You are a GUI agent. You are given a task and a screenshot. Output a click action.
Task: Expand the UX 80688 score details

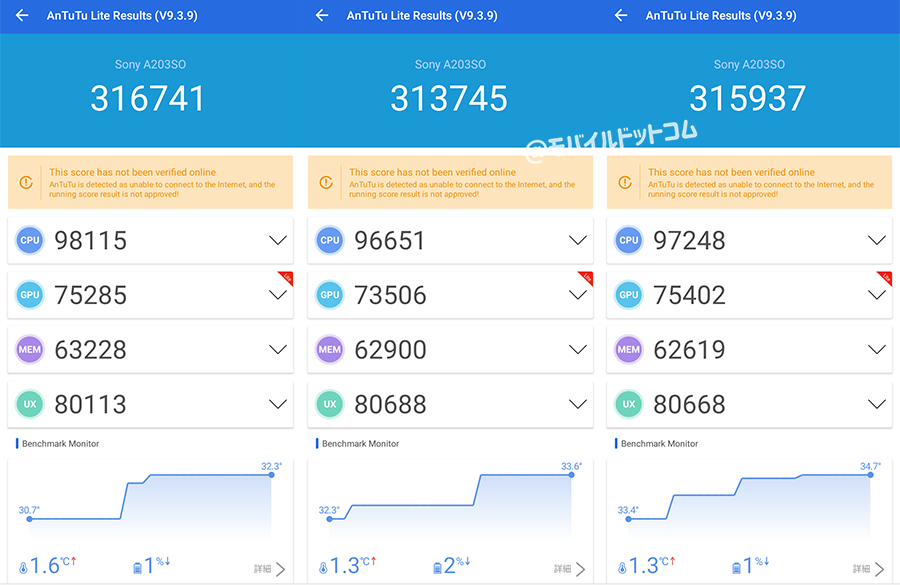click(578, 404)
